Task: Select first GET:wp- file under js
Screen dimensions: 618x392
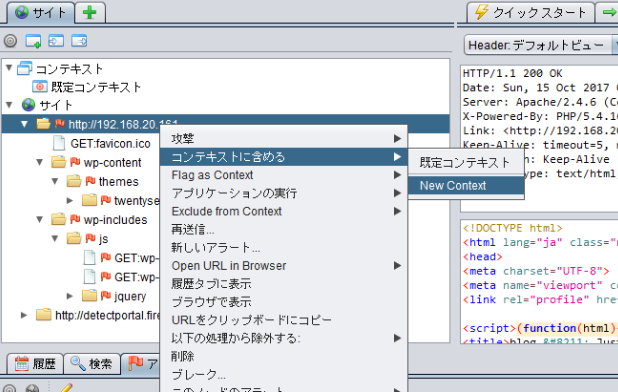Action: click(x=136, y=258)
